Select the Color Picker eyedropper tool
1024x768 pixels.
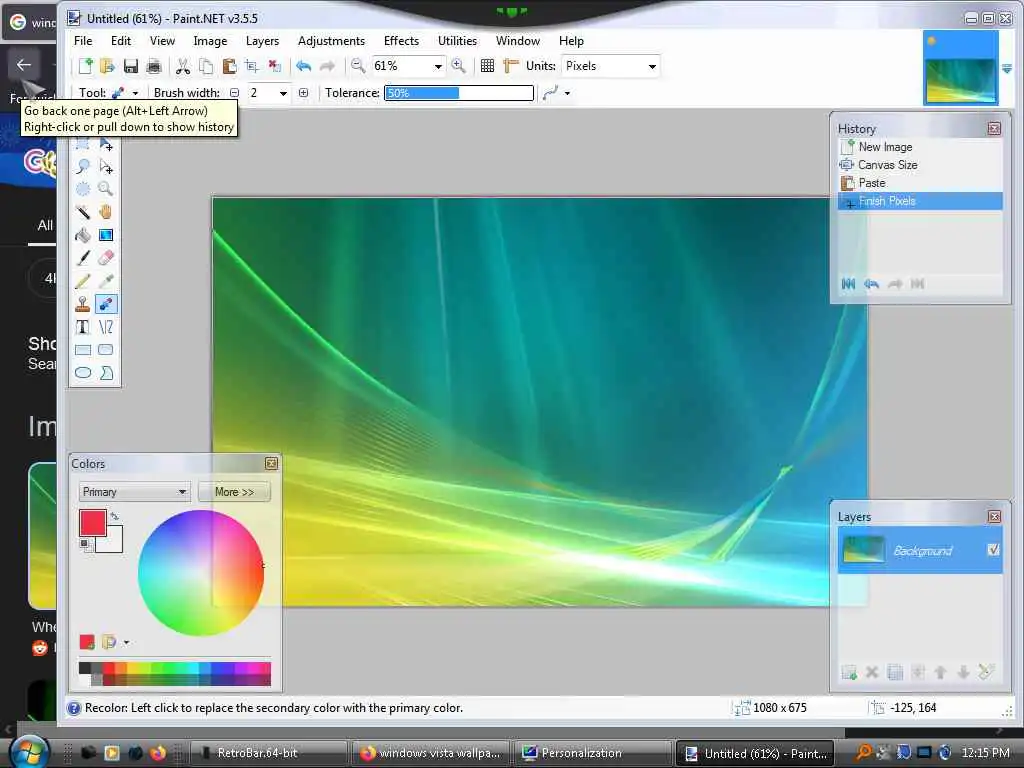pyautogui.click(x=106, y=281)
